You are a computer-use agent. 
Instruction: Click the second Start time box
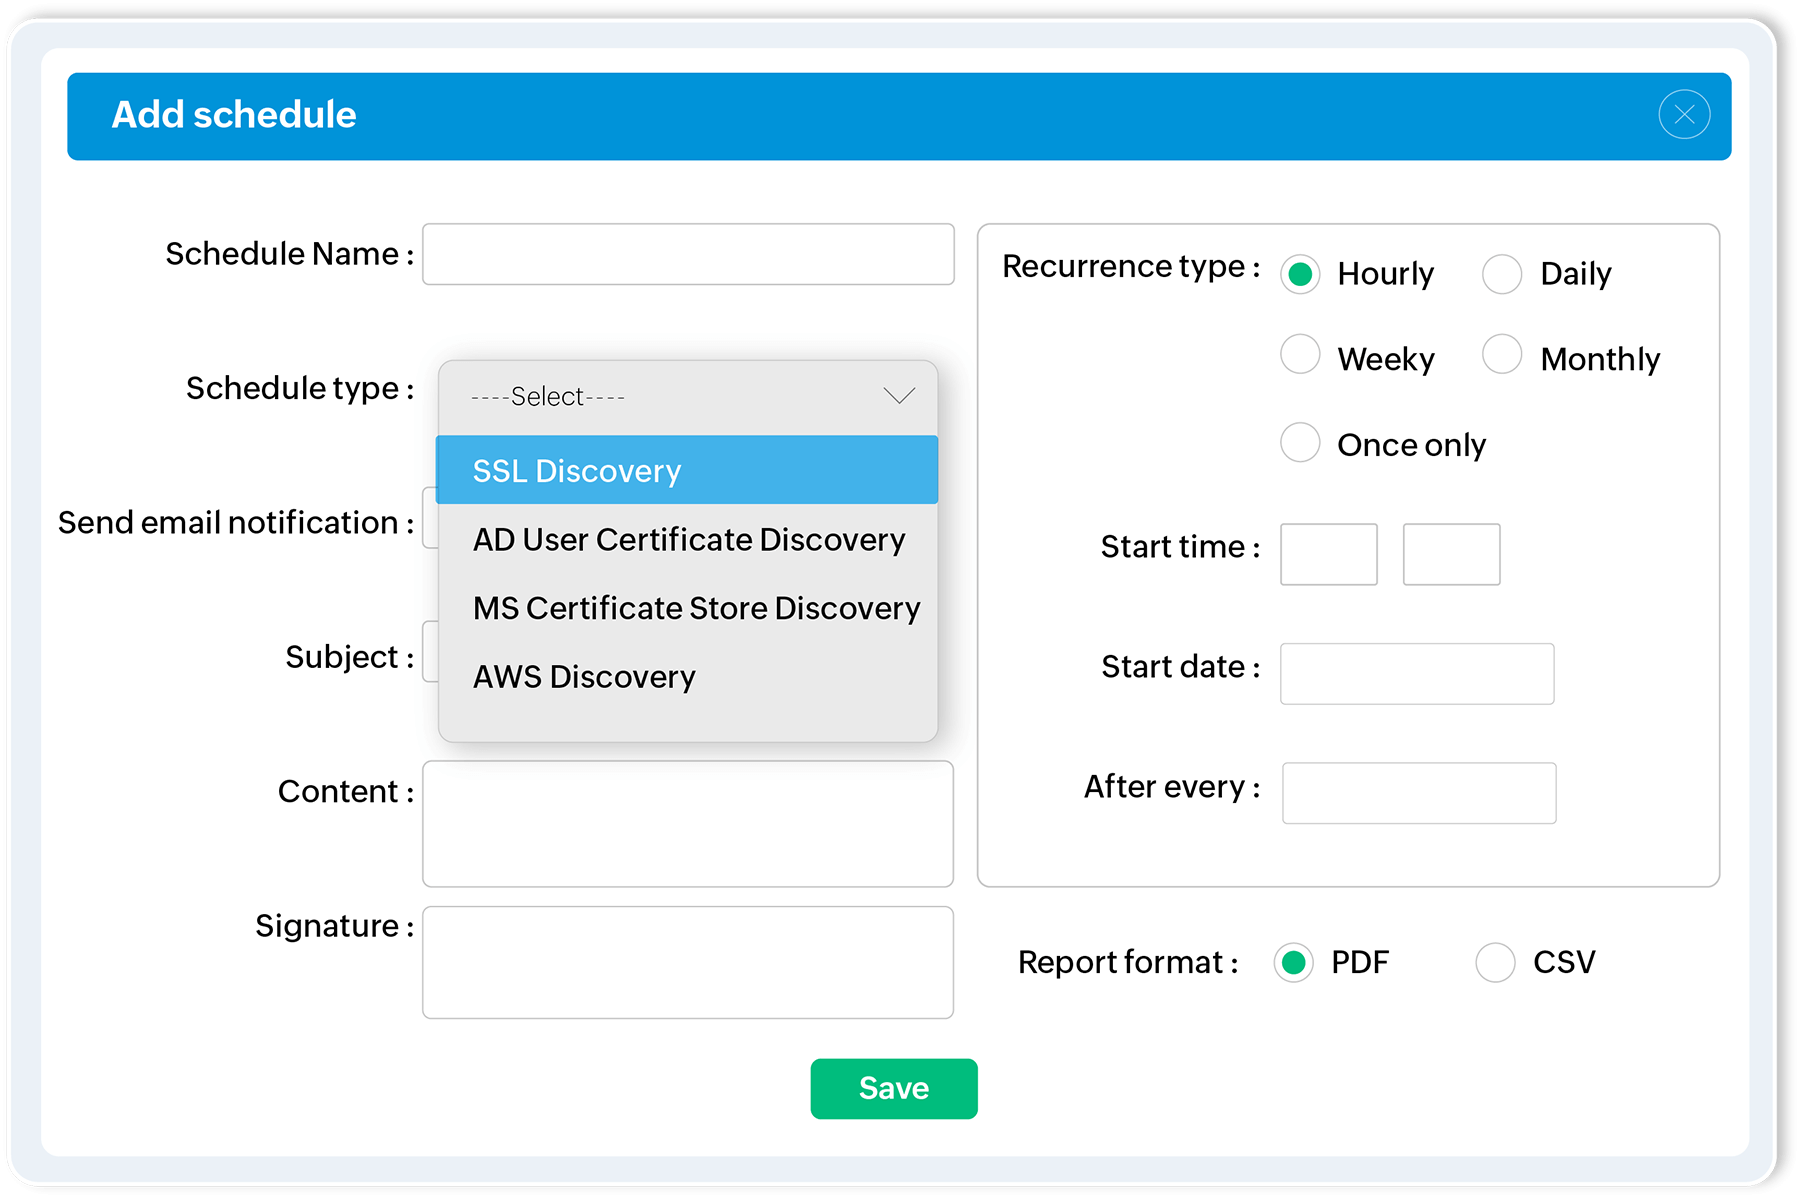pos(1451,554)
